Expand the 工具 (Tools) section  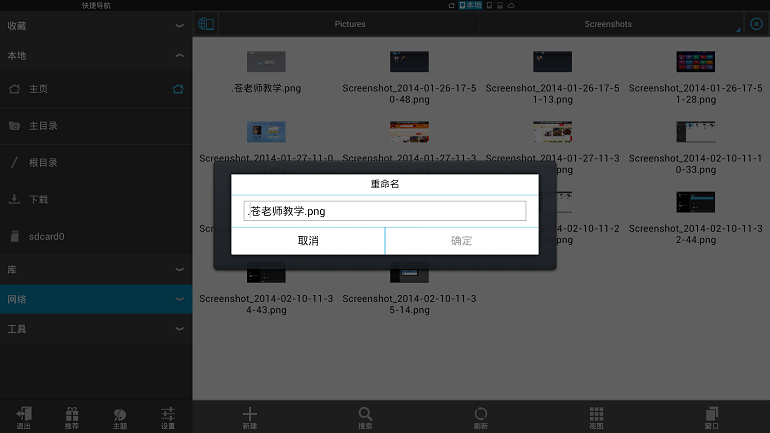pyautogui.click(x=96, y=328)
